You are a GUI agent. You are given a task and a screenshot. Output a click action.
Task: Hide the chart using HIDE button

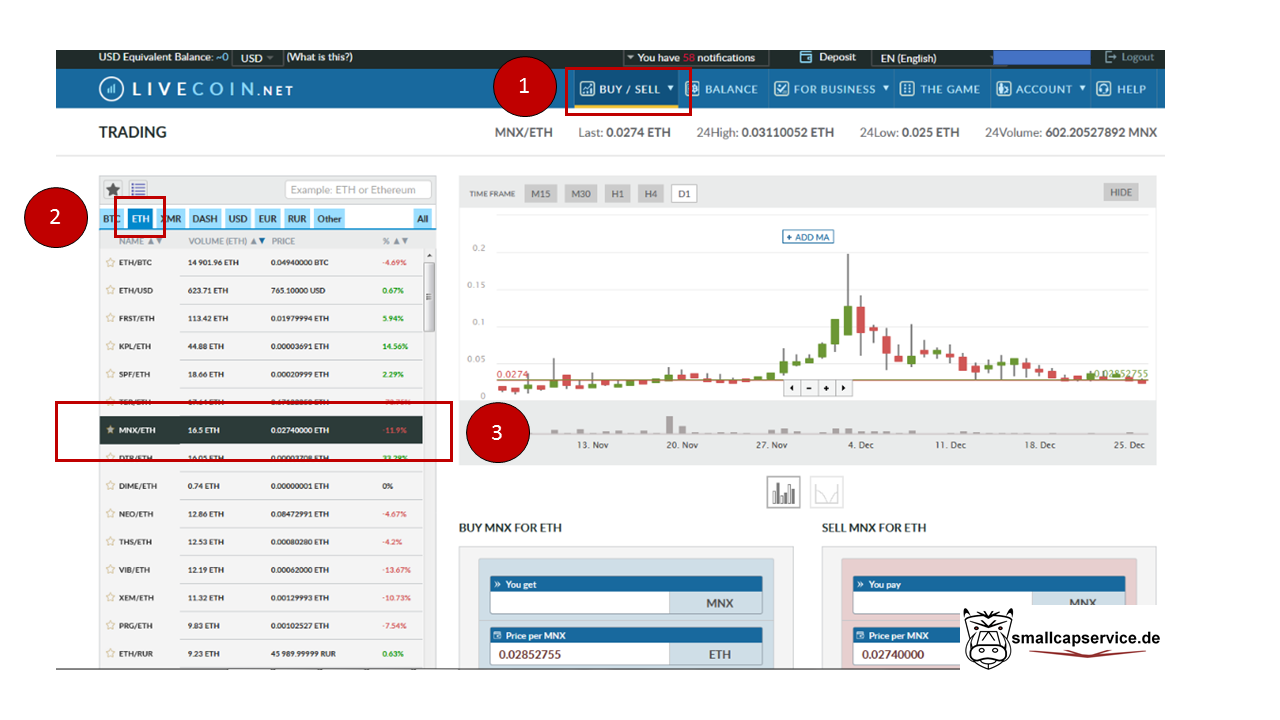tap(1121, 192)
